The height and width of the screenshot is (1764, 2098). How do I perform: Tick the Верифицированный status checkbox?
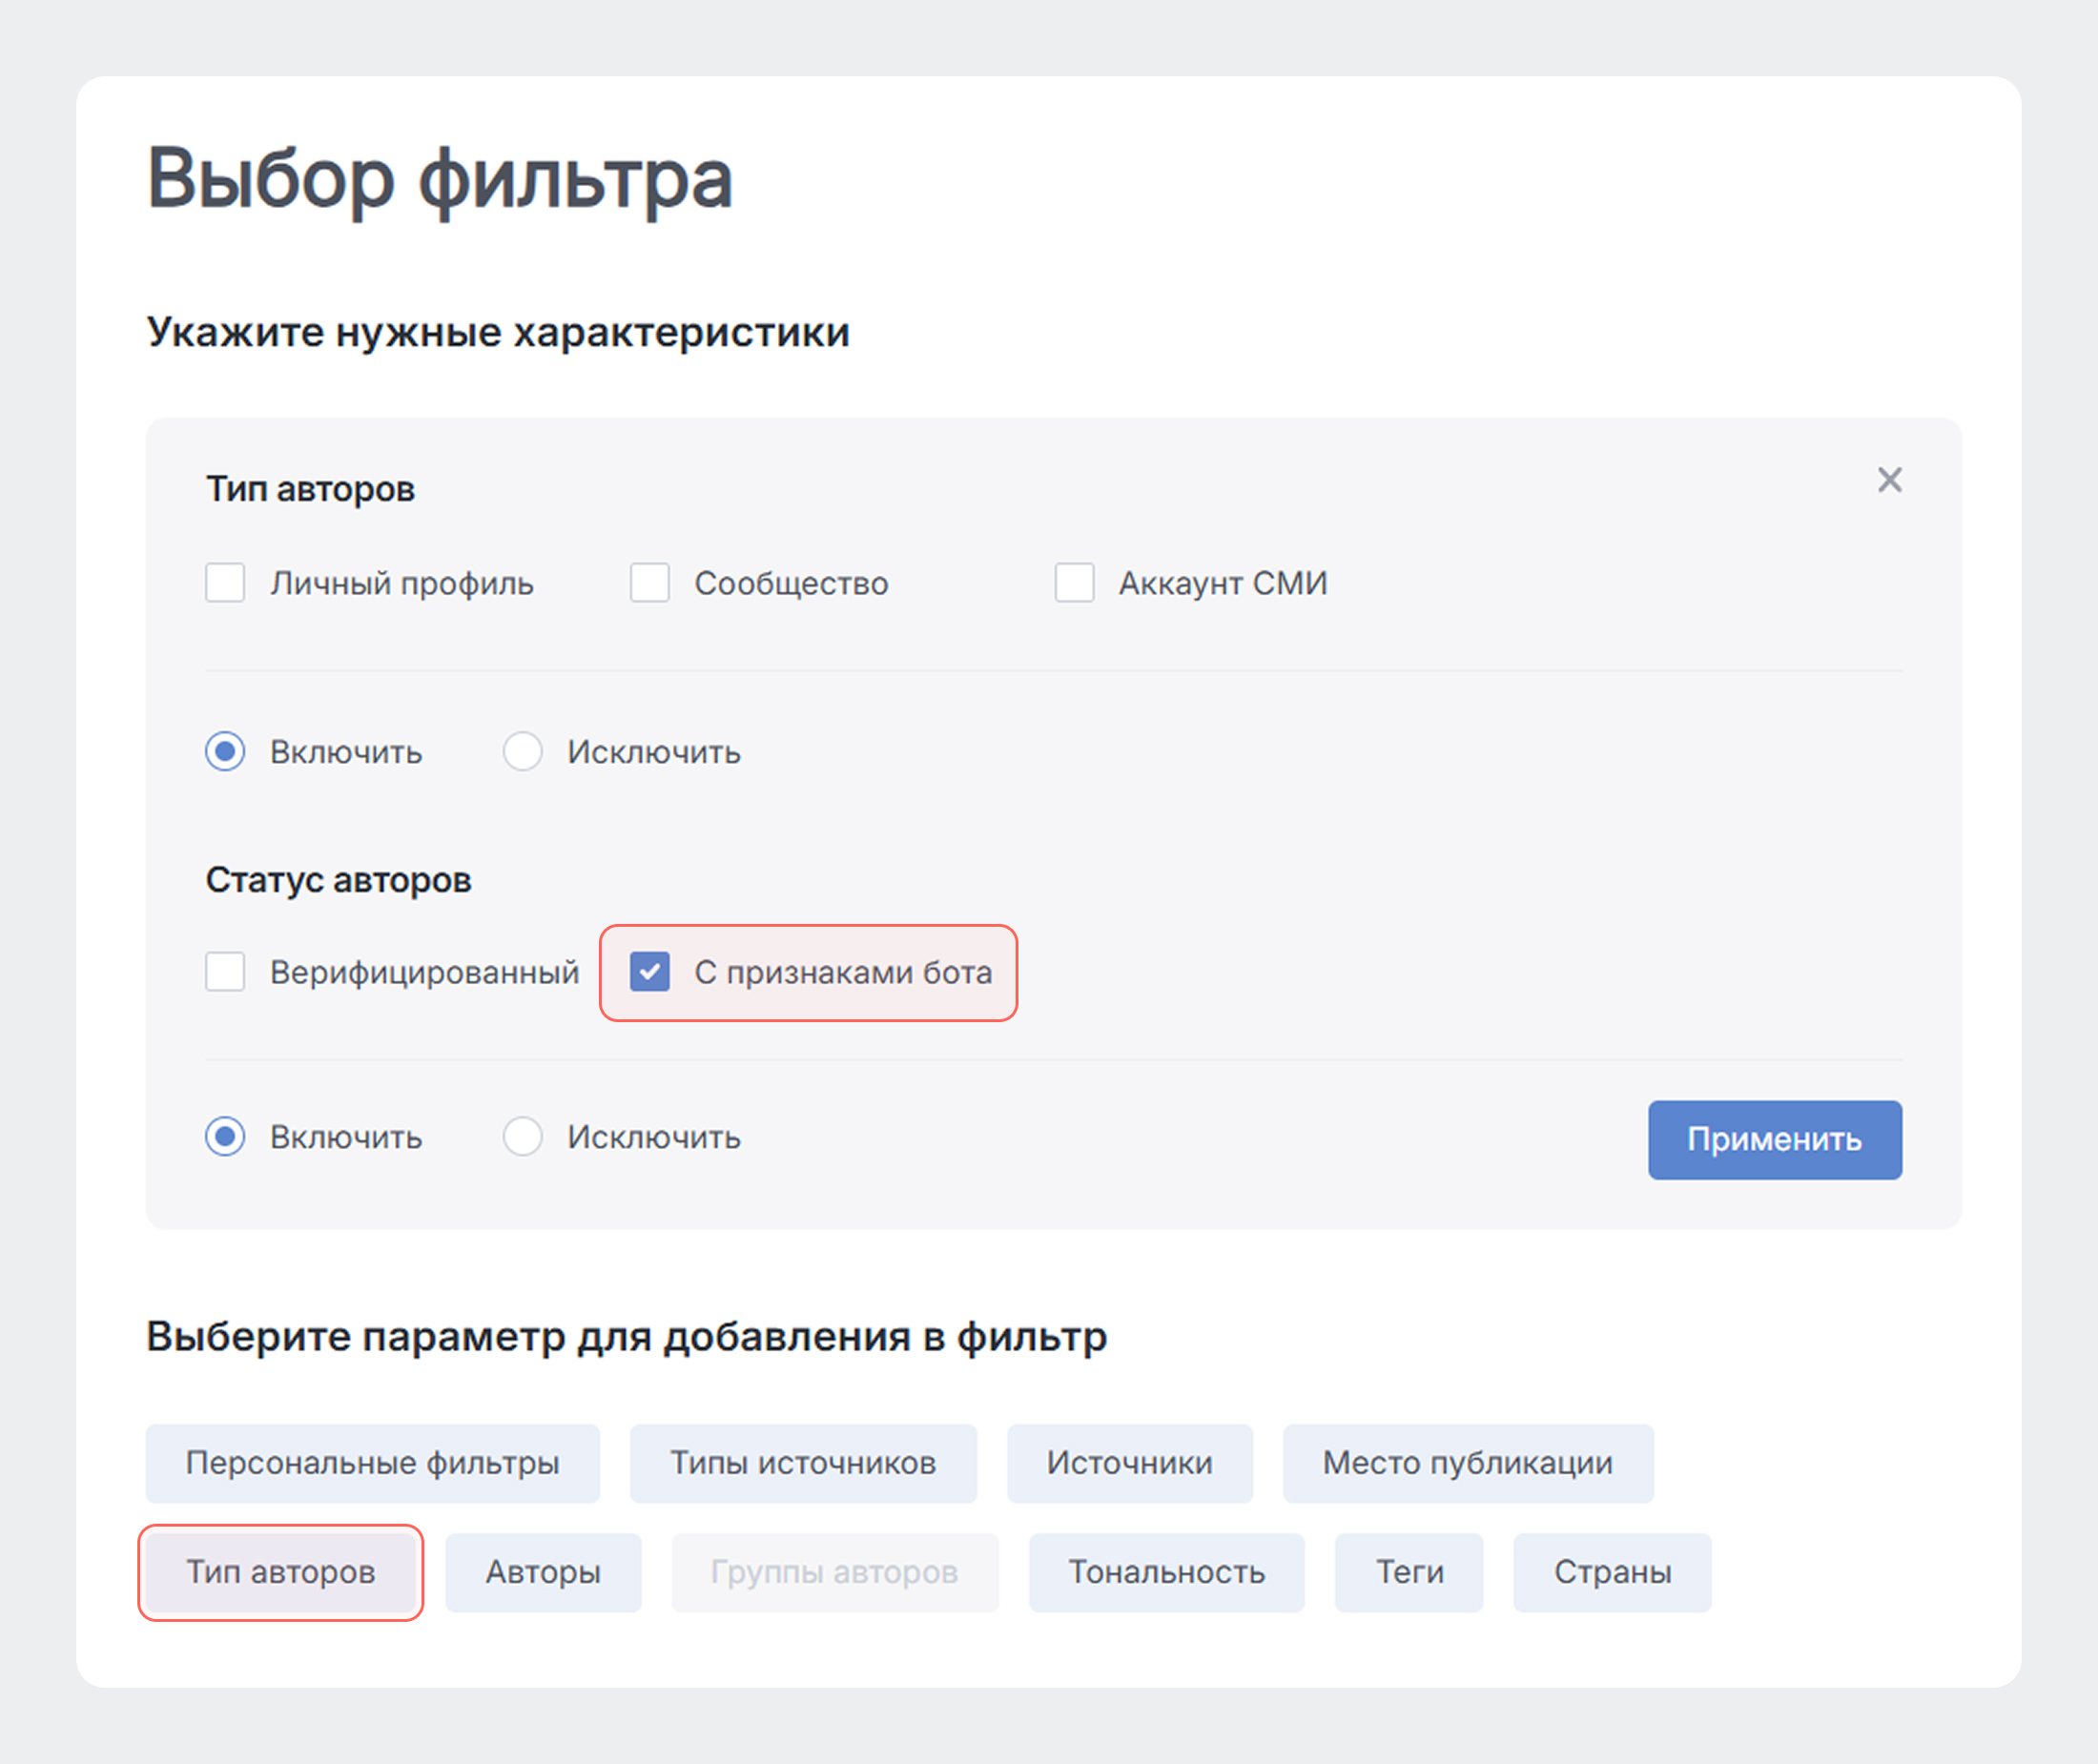[x=225, y=971]
